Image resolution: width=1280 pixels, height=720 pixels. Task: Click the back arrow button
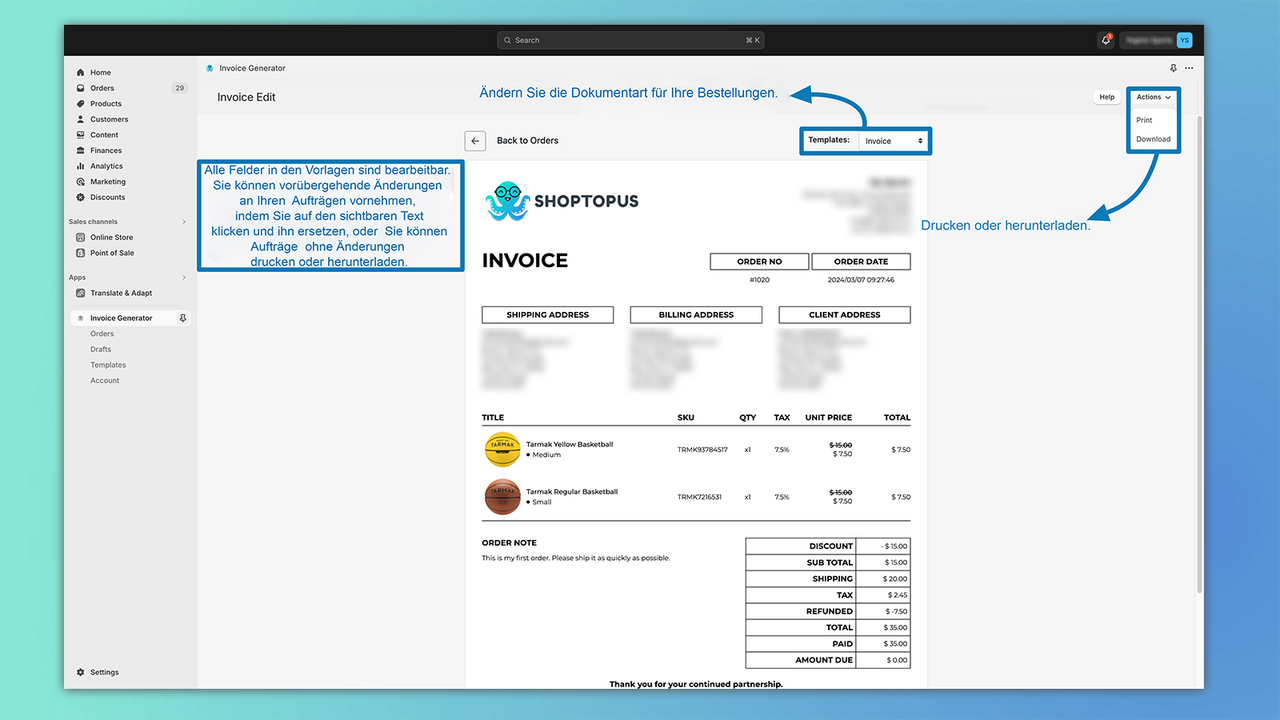[x=476, y=141]
